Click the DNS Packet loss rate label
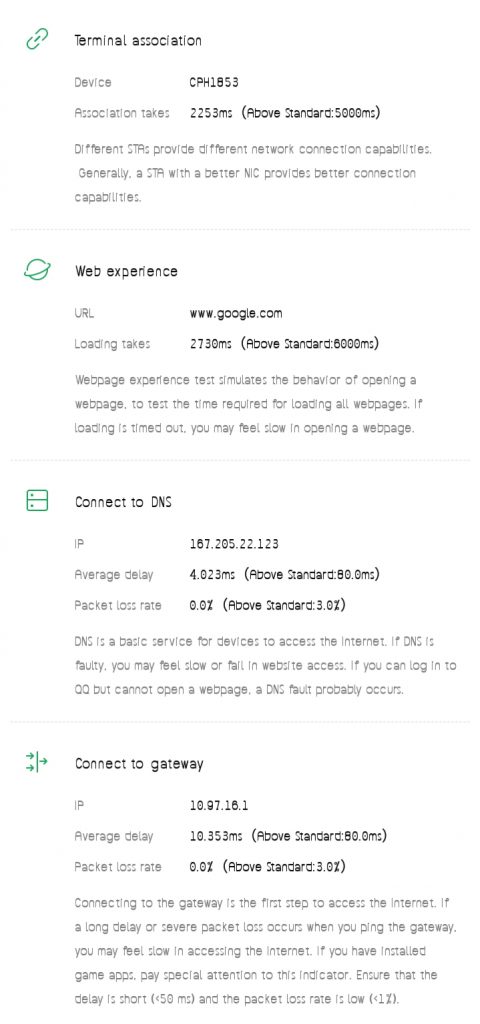The height and width of the screenshot is (1024, 480). 118,605
